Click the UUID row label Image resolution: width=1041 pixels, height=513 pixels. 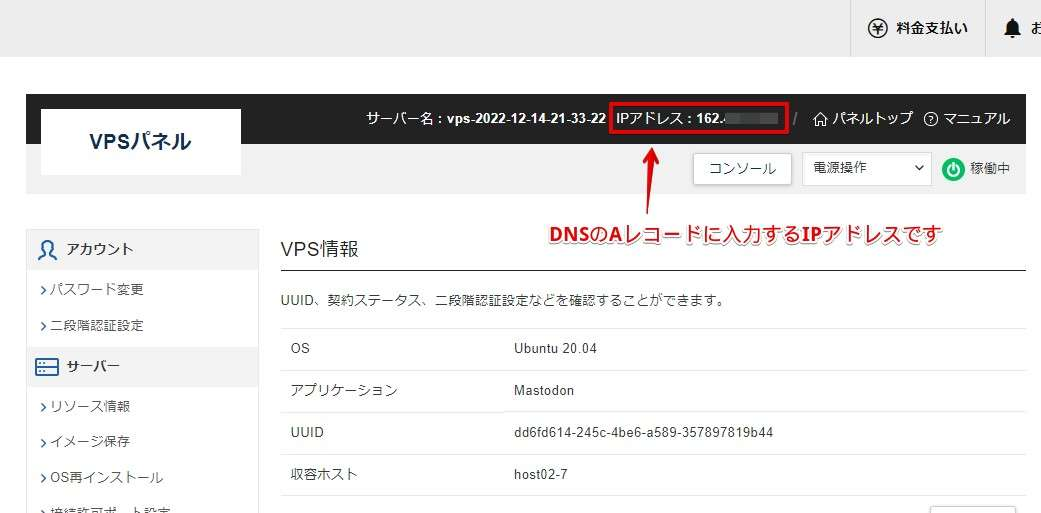[307, 433]
